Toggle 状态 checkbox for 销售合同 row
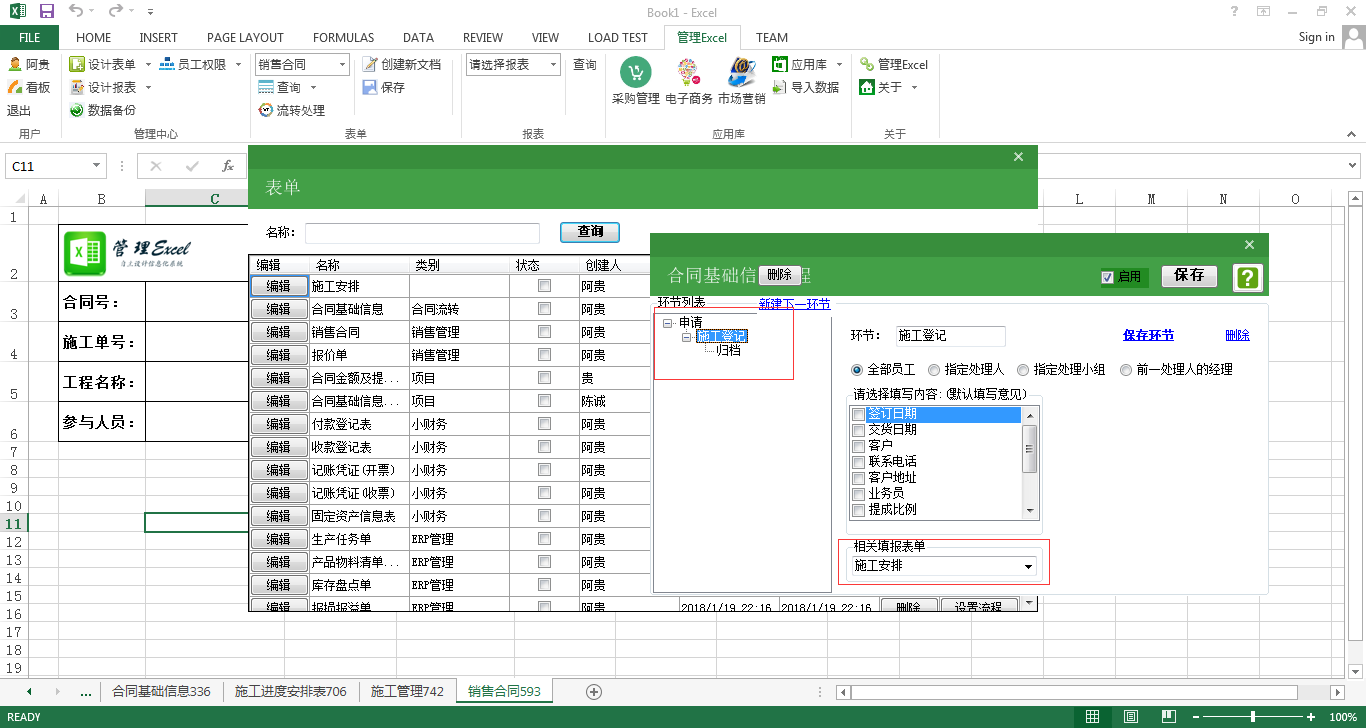 click(x=544, y=331)
